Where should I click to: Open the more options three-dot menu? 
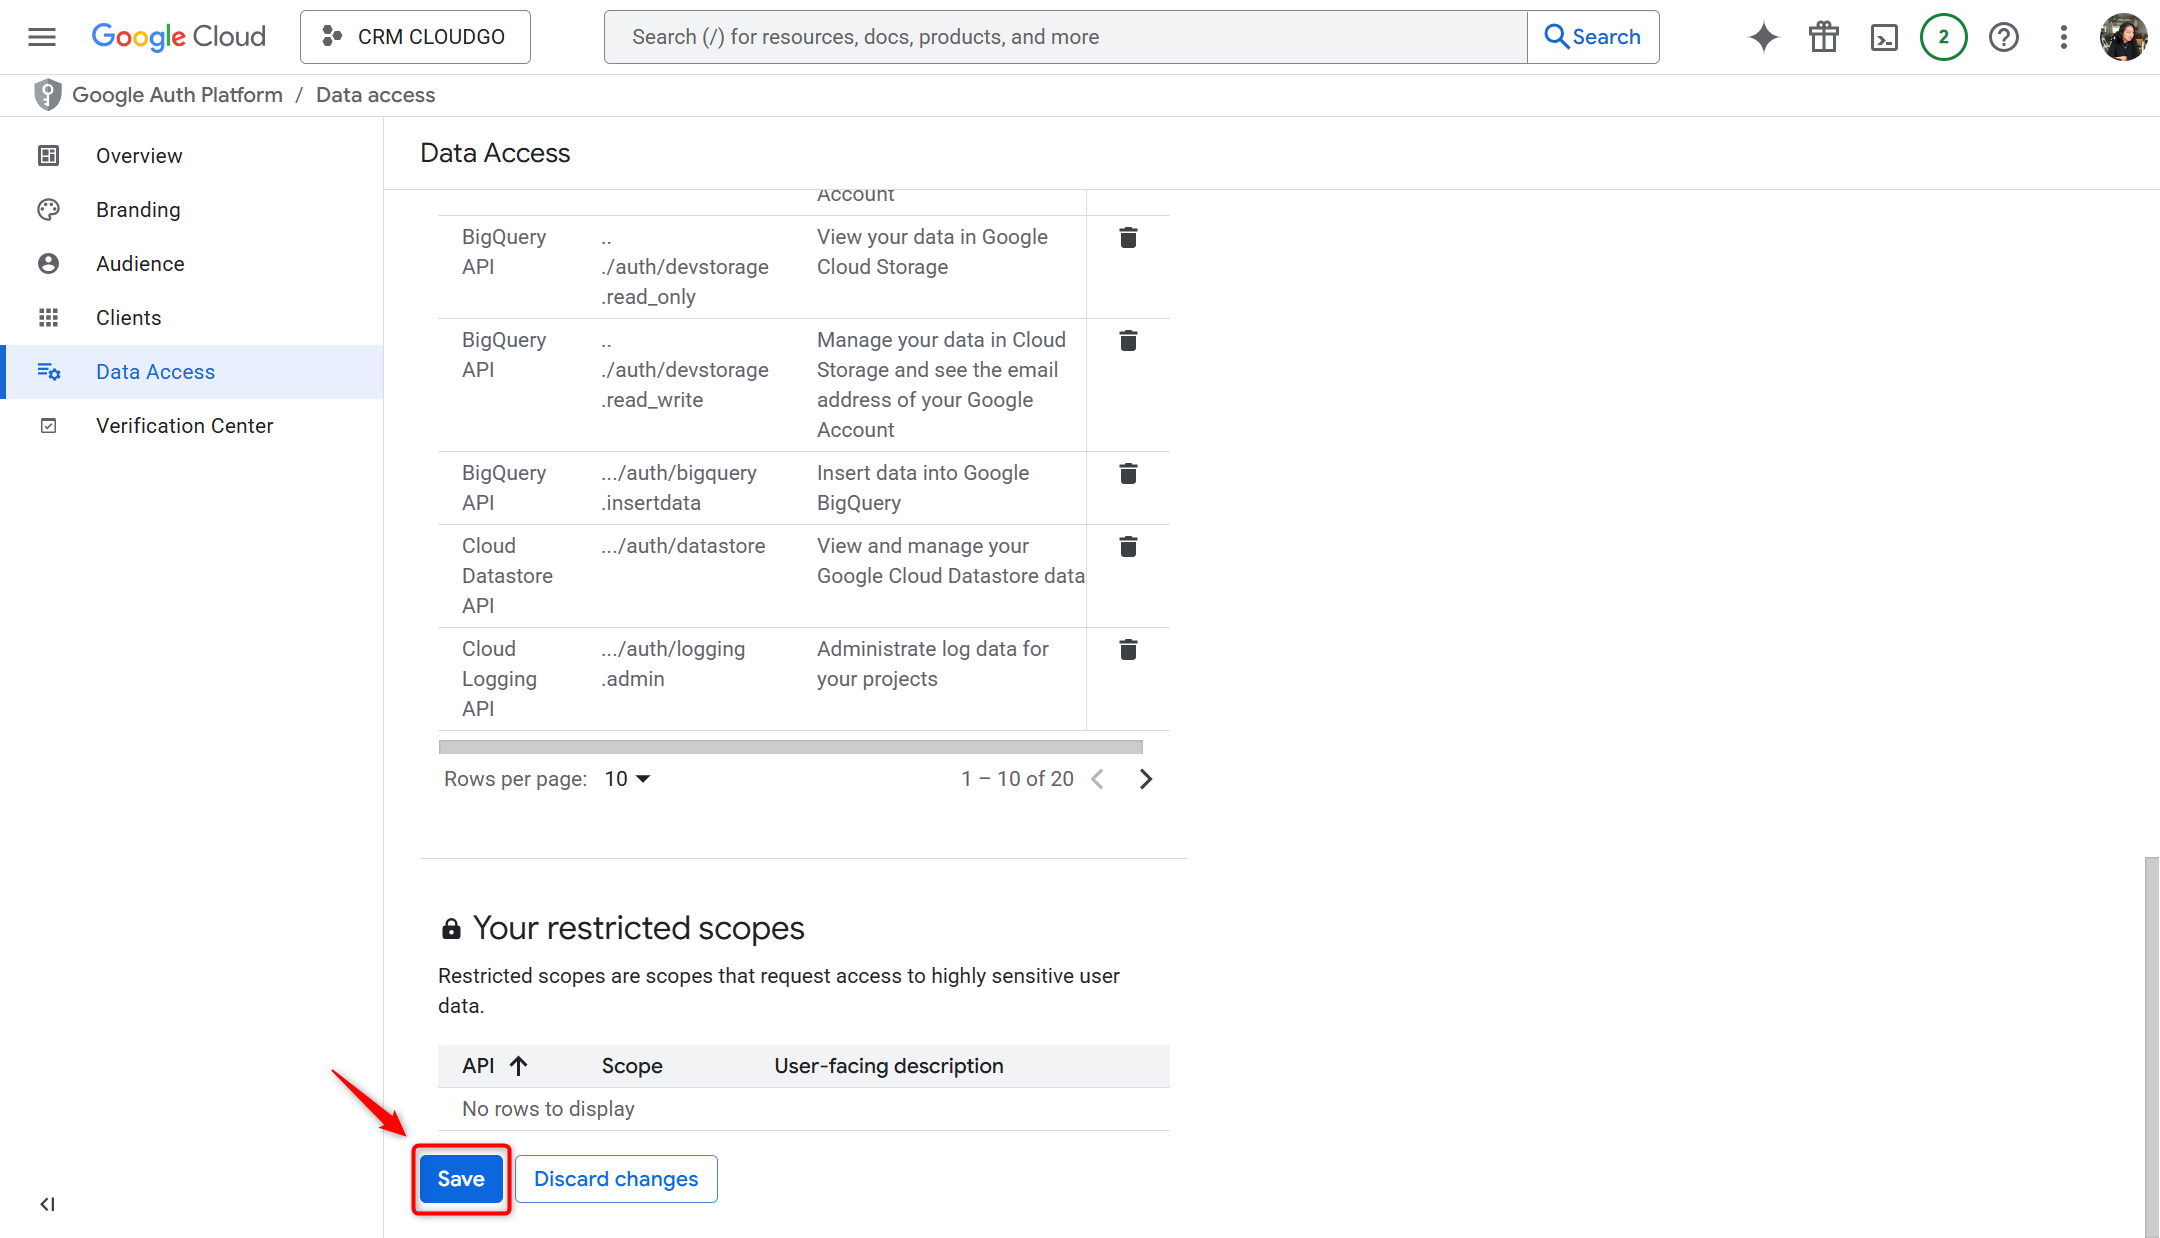2063,36
